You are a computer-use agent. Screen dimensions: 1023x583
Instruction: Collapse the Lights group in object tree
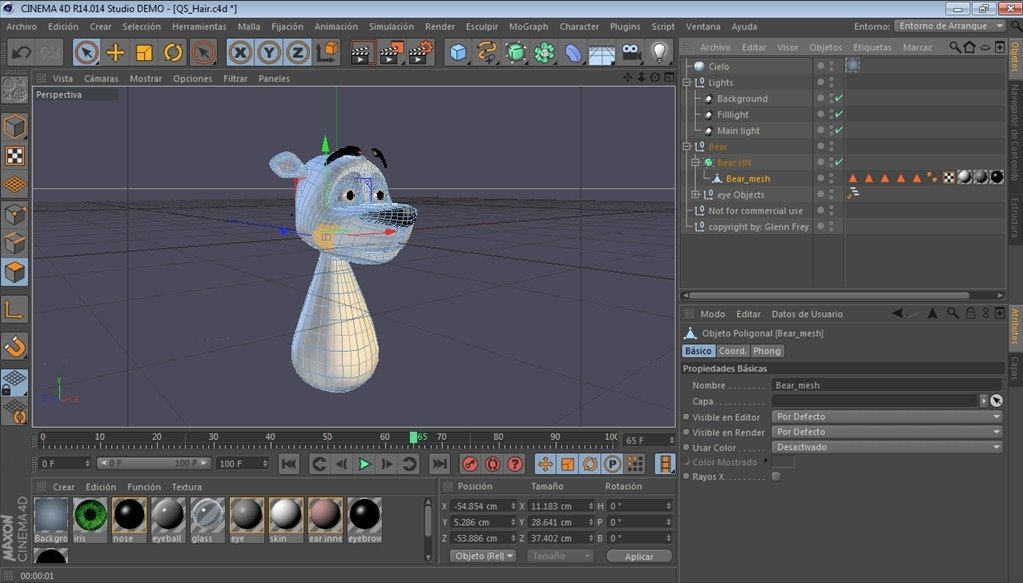[688, 83]
